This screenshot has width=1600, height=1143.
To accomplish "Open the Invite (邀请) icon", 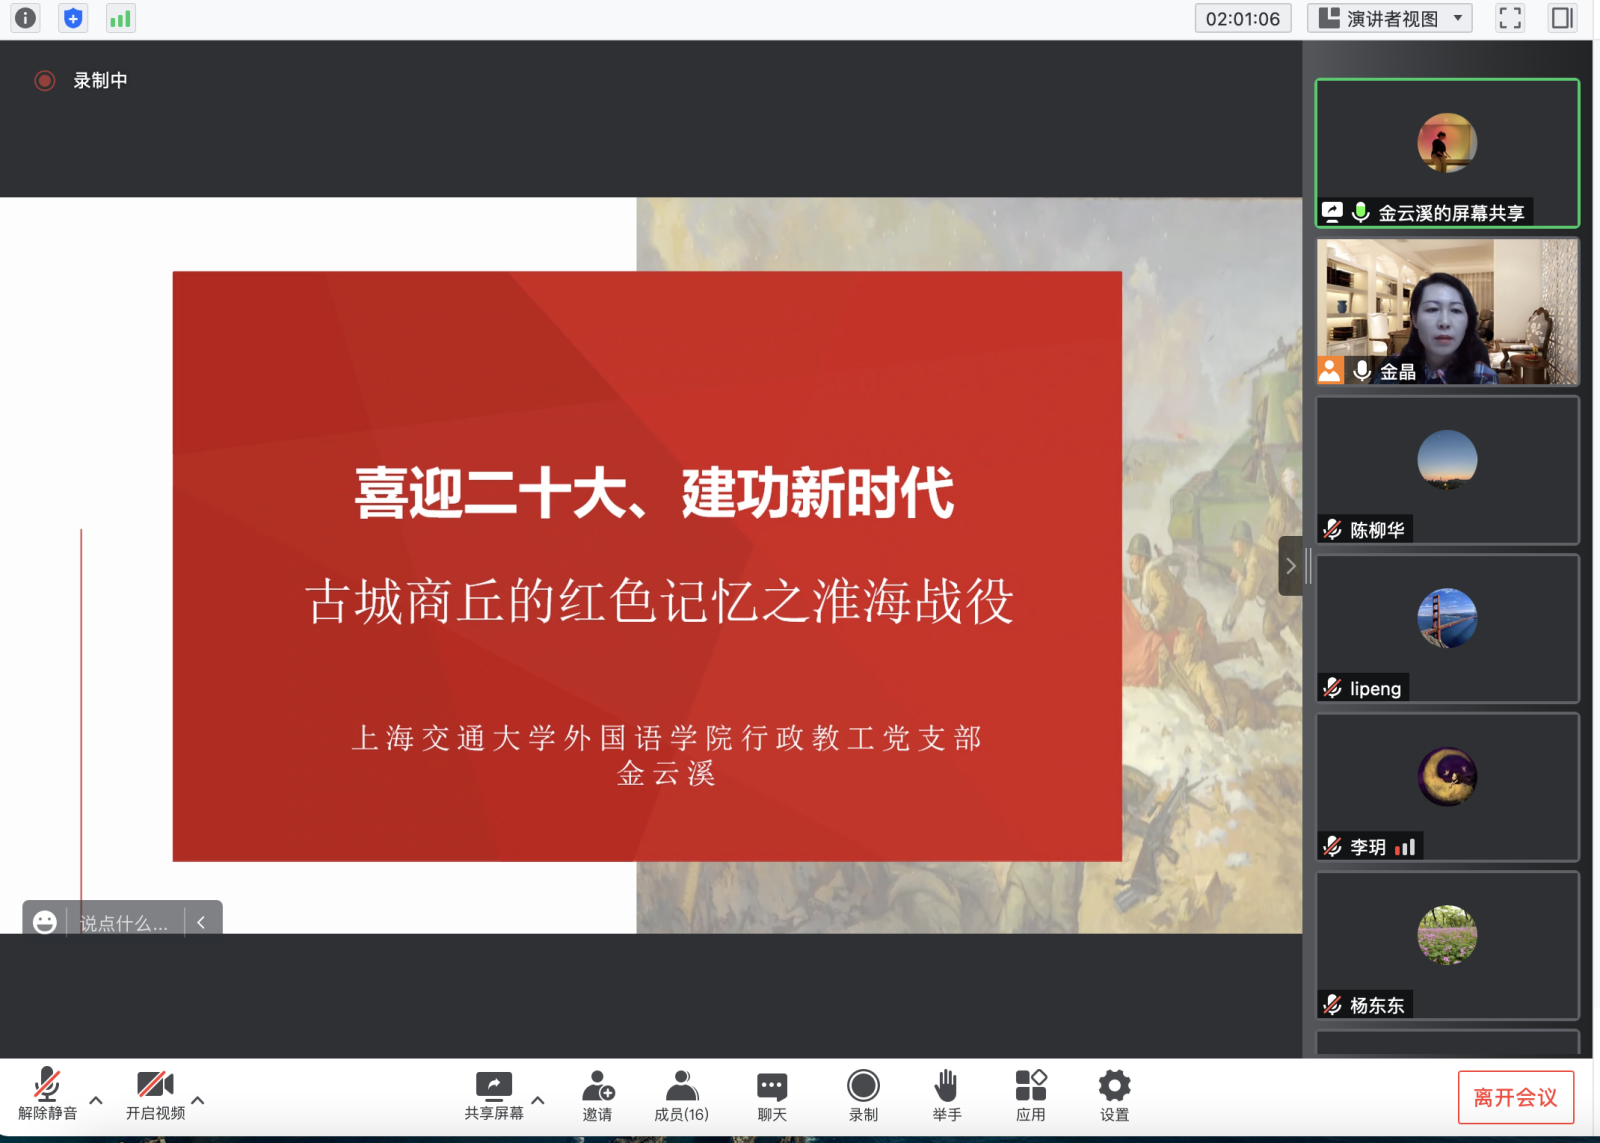I will [597, 1096].
